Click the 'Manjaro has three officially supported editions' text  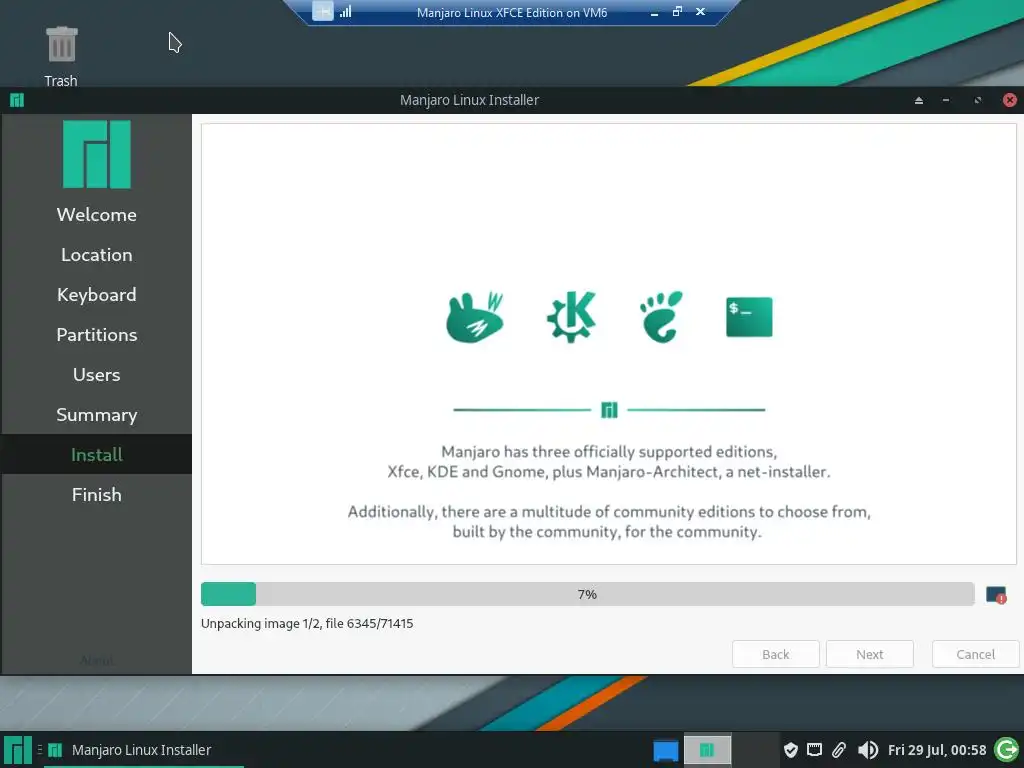click(609, 452)
